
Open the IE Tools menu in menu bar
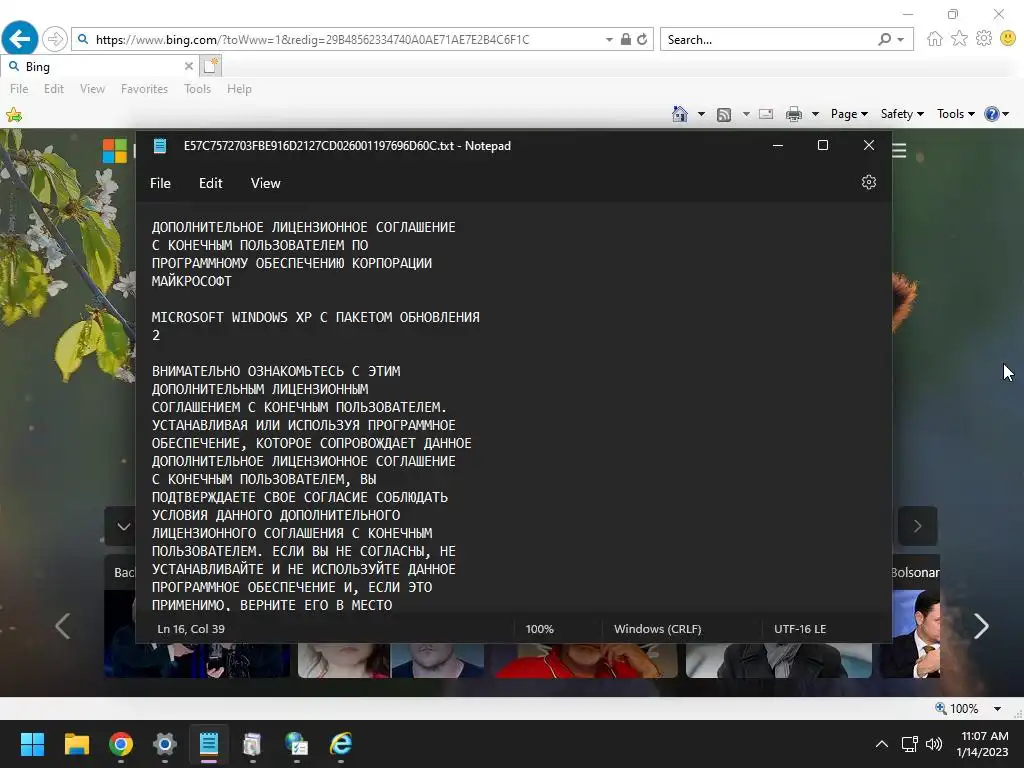197,89
